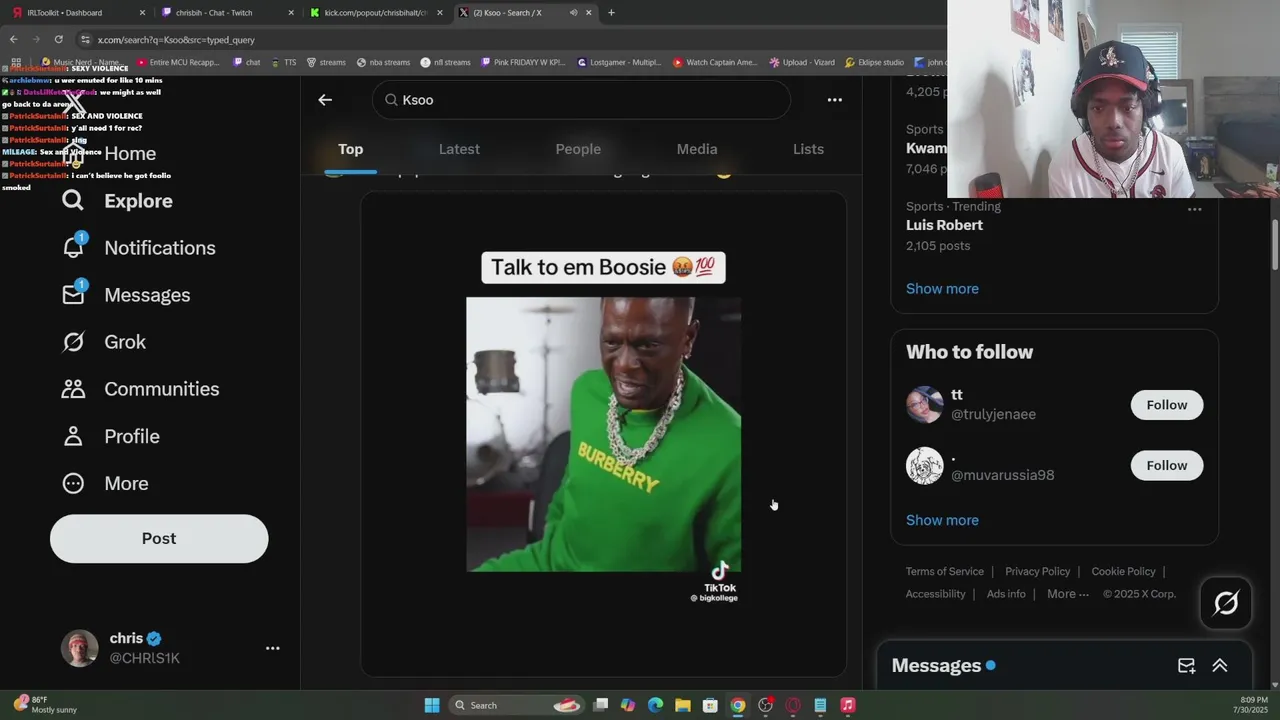Open the Profile person icon
Screen dimensions: 1280x720
click(x=73, y=436)
